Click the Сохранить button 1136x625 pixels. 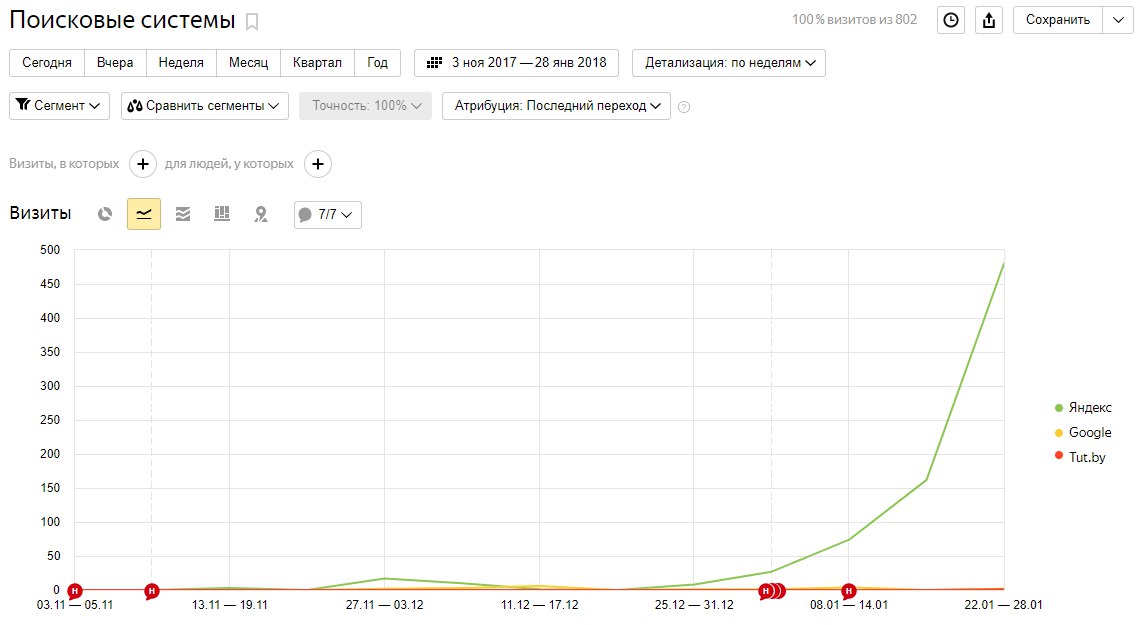tap(1058, 20)
